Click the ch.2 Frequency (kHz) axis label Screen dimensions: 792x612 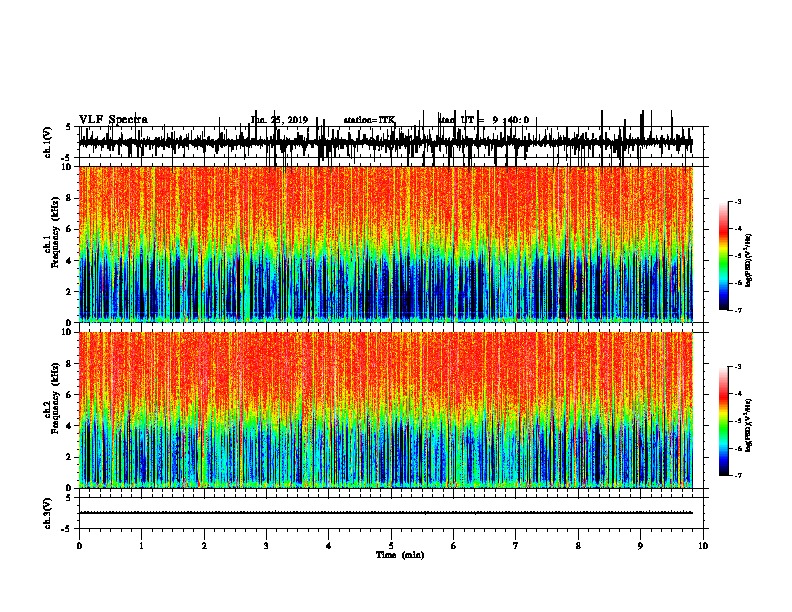[54, 398]
